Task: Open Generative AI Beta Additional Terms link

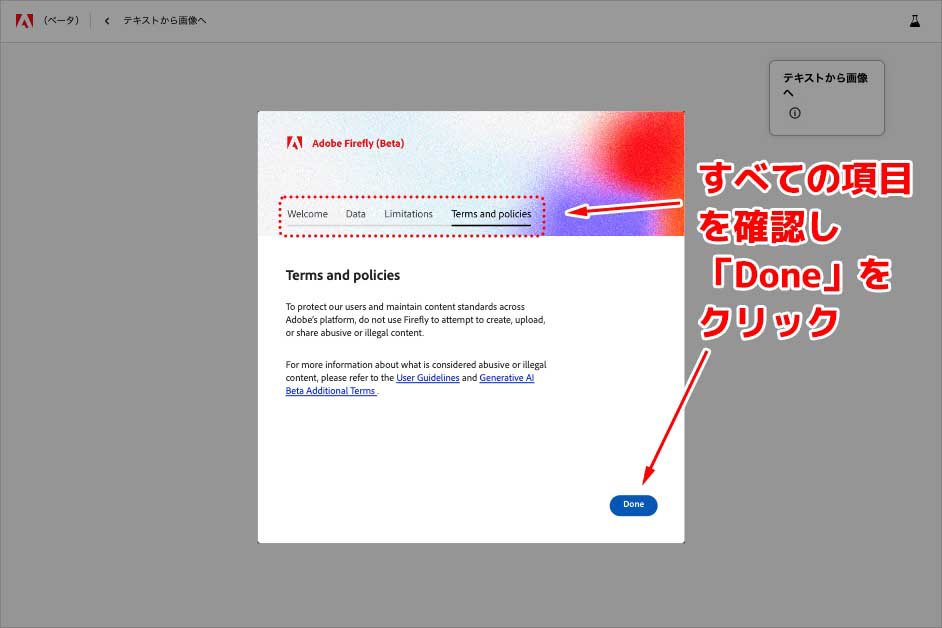Action: [506, 378]
